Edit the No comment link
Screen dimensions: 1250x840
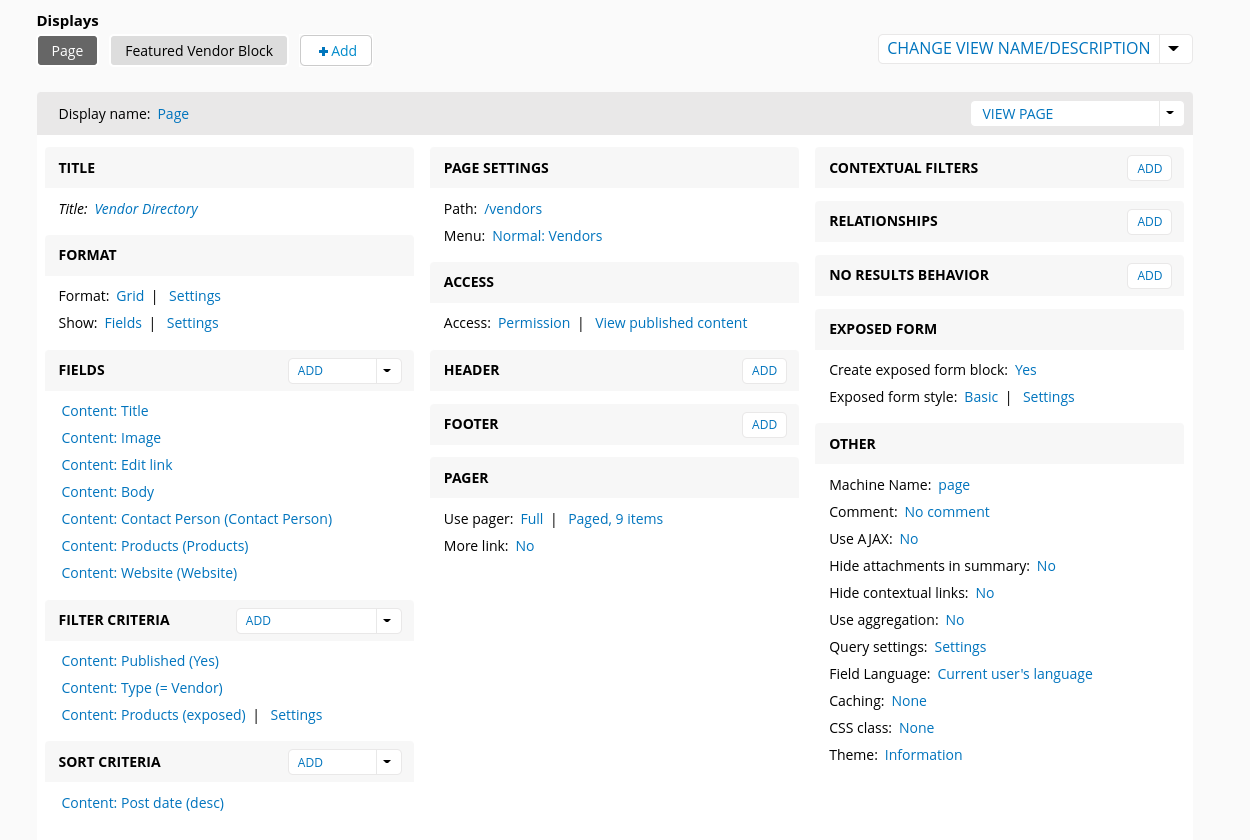point(947,512)
